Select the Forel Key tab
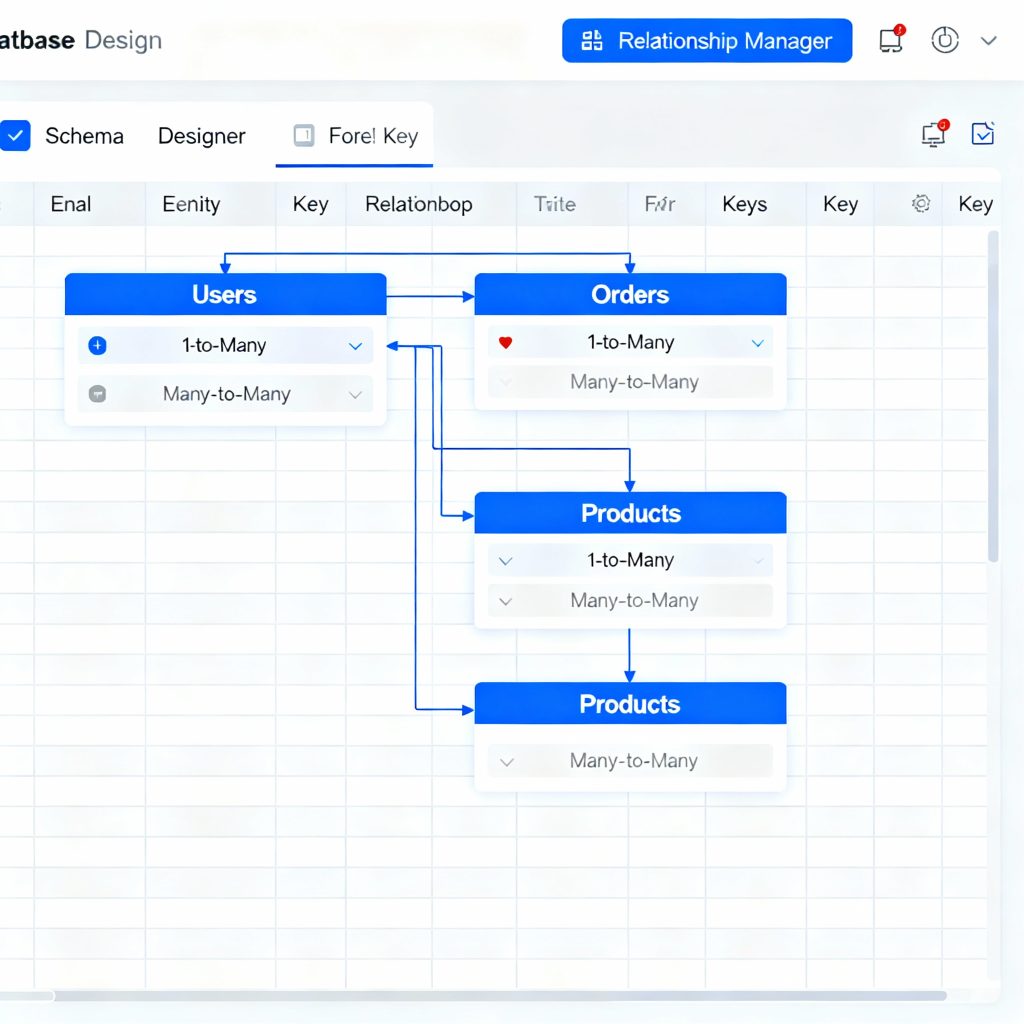This screenshot has width=1024, height=1024. pos(373,136)
